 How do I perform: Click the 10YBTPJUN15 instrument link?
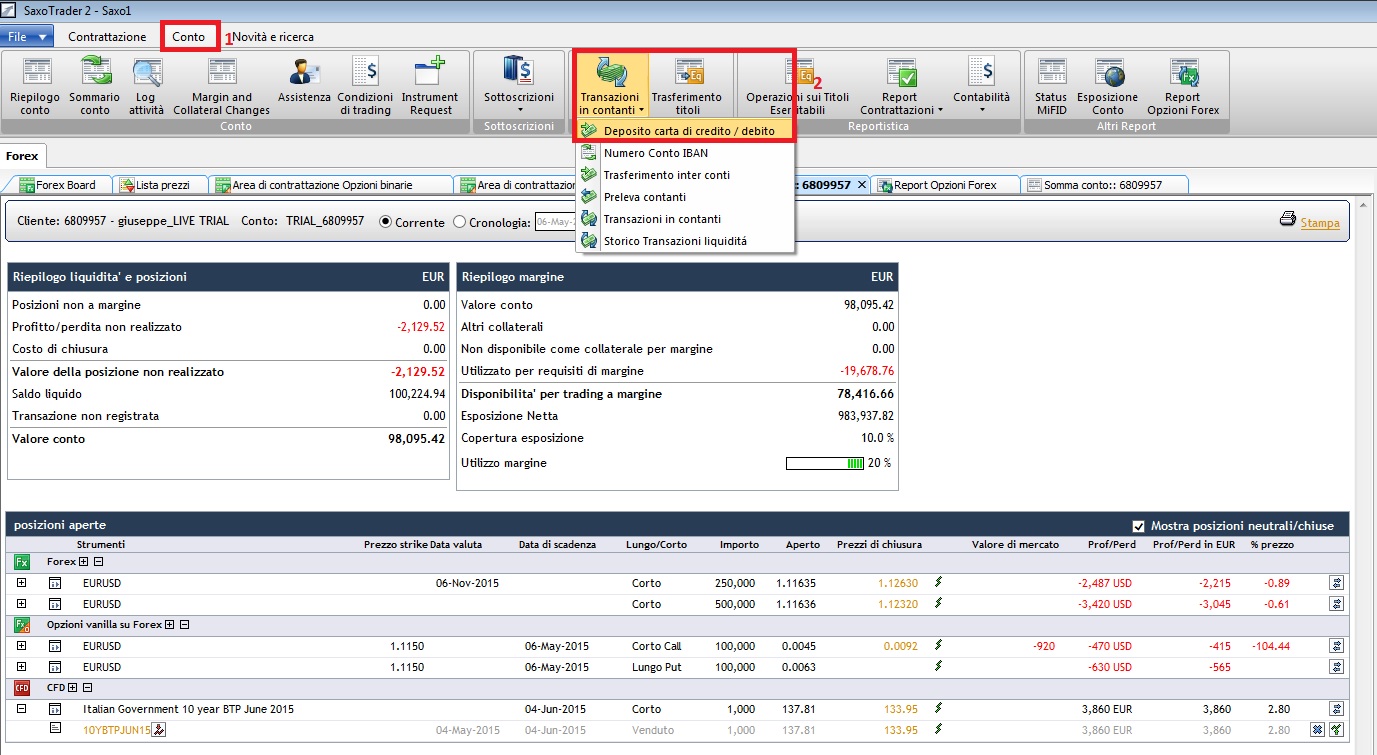(117, 730)
